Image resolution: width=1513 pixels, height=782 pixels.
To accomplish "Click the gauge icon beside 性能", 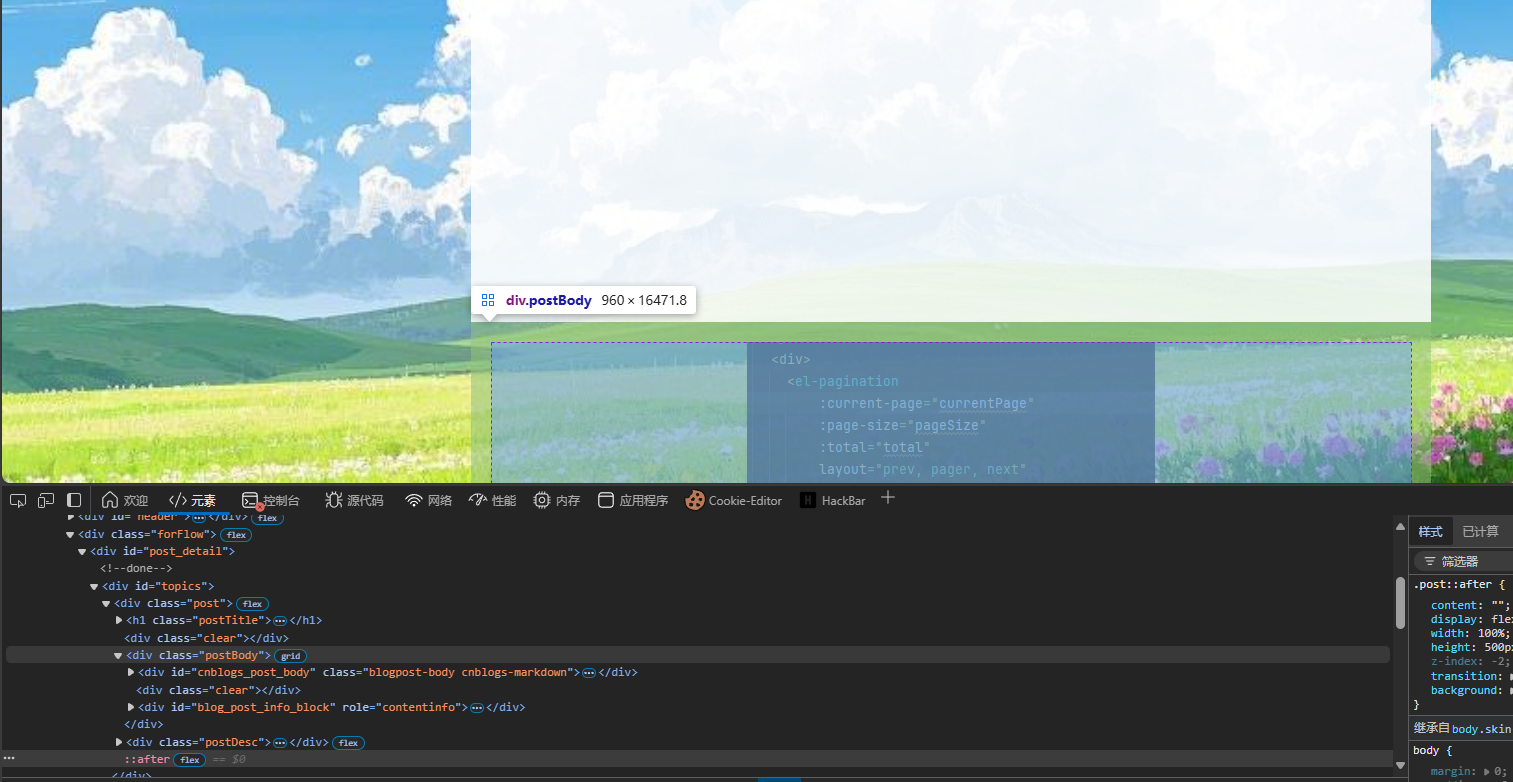I will tap(477, 500).
